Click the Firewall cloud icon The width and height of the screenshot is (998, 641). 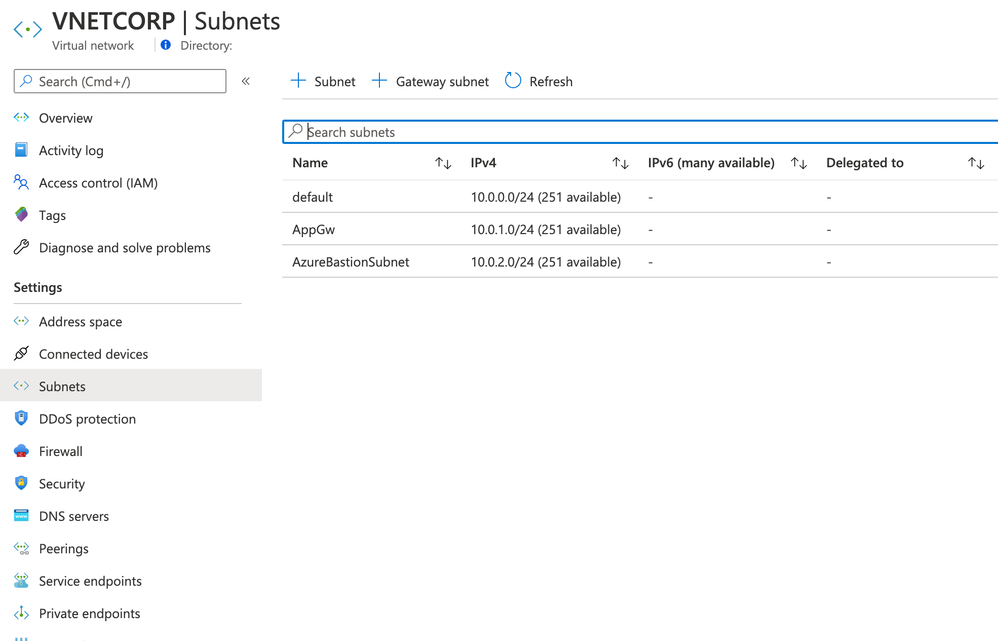(21, 451)
